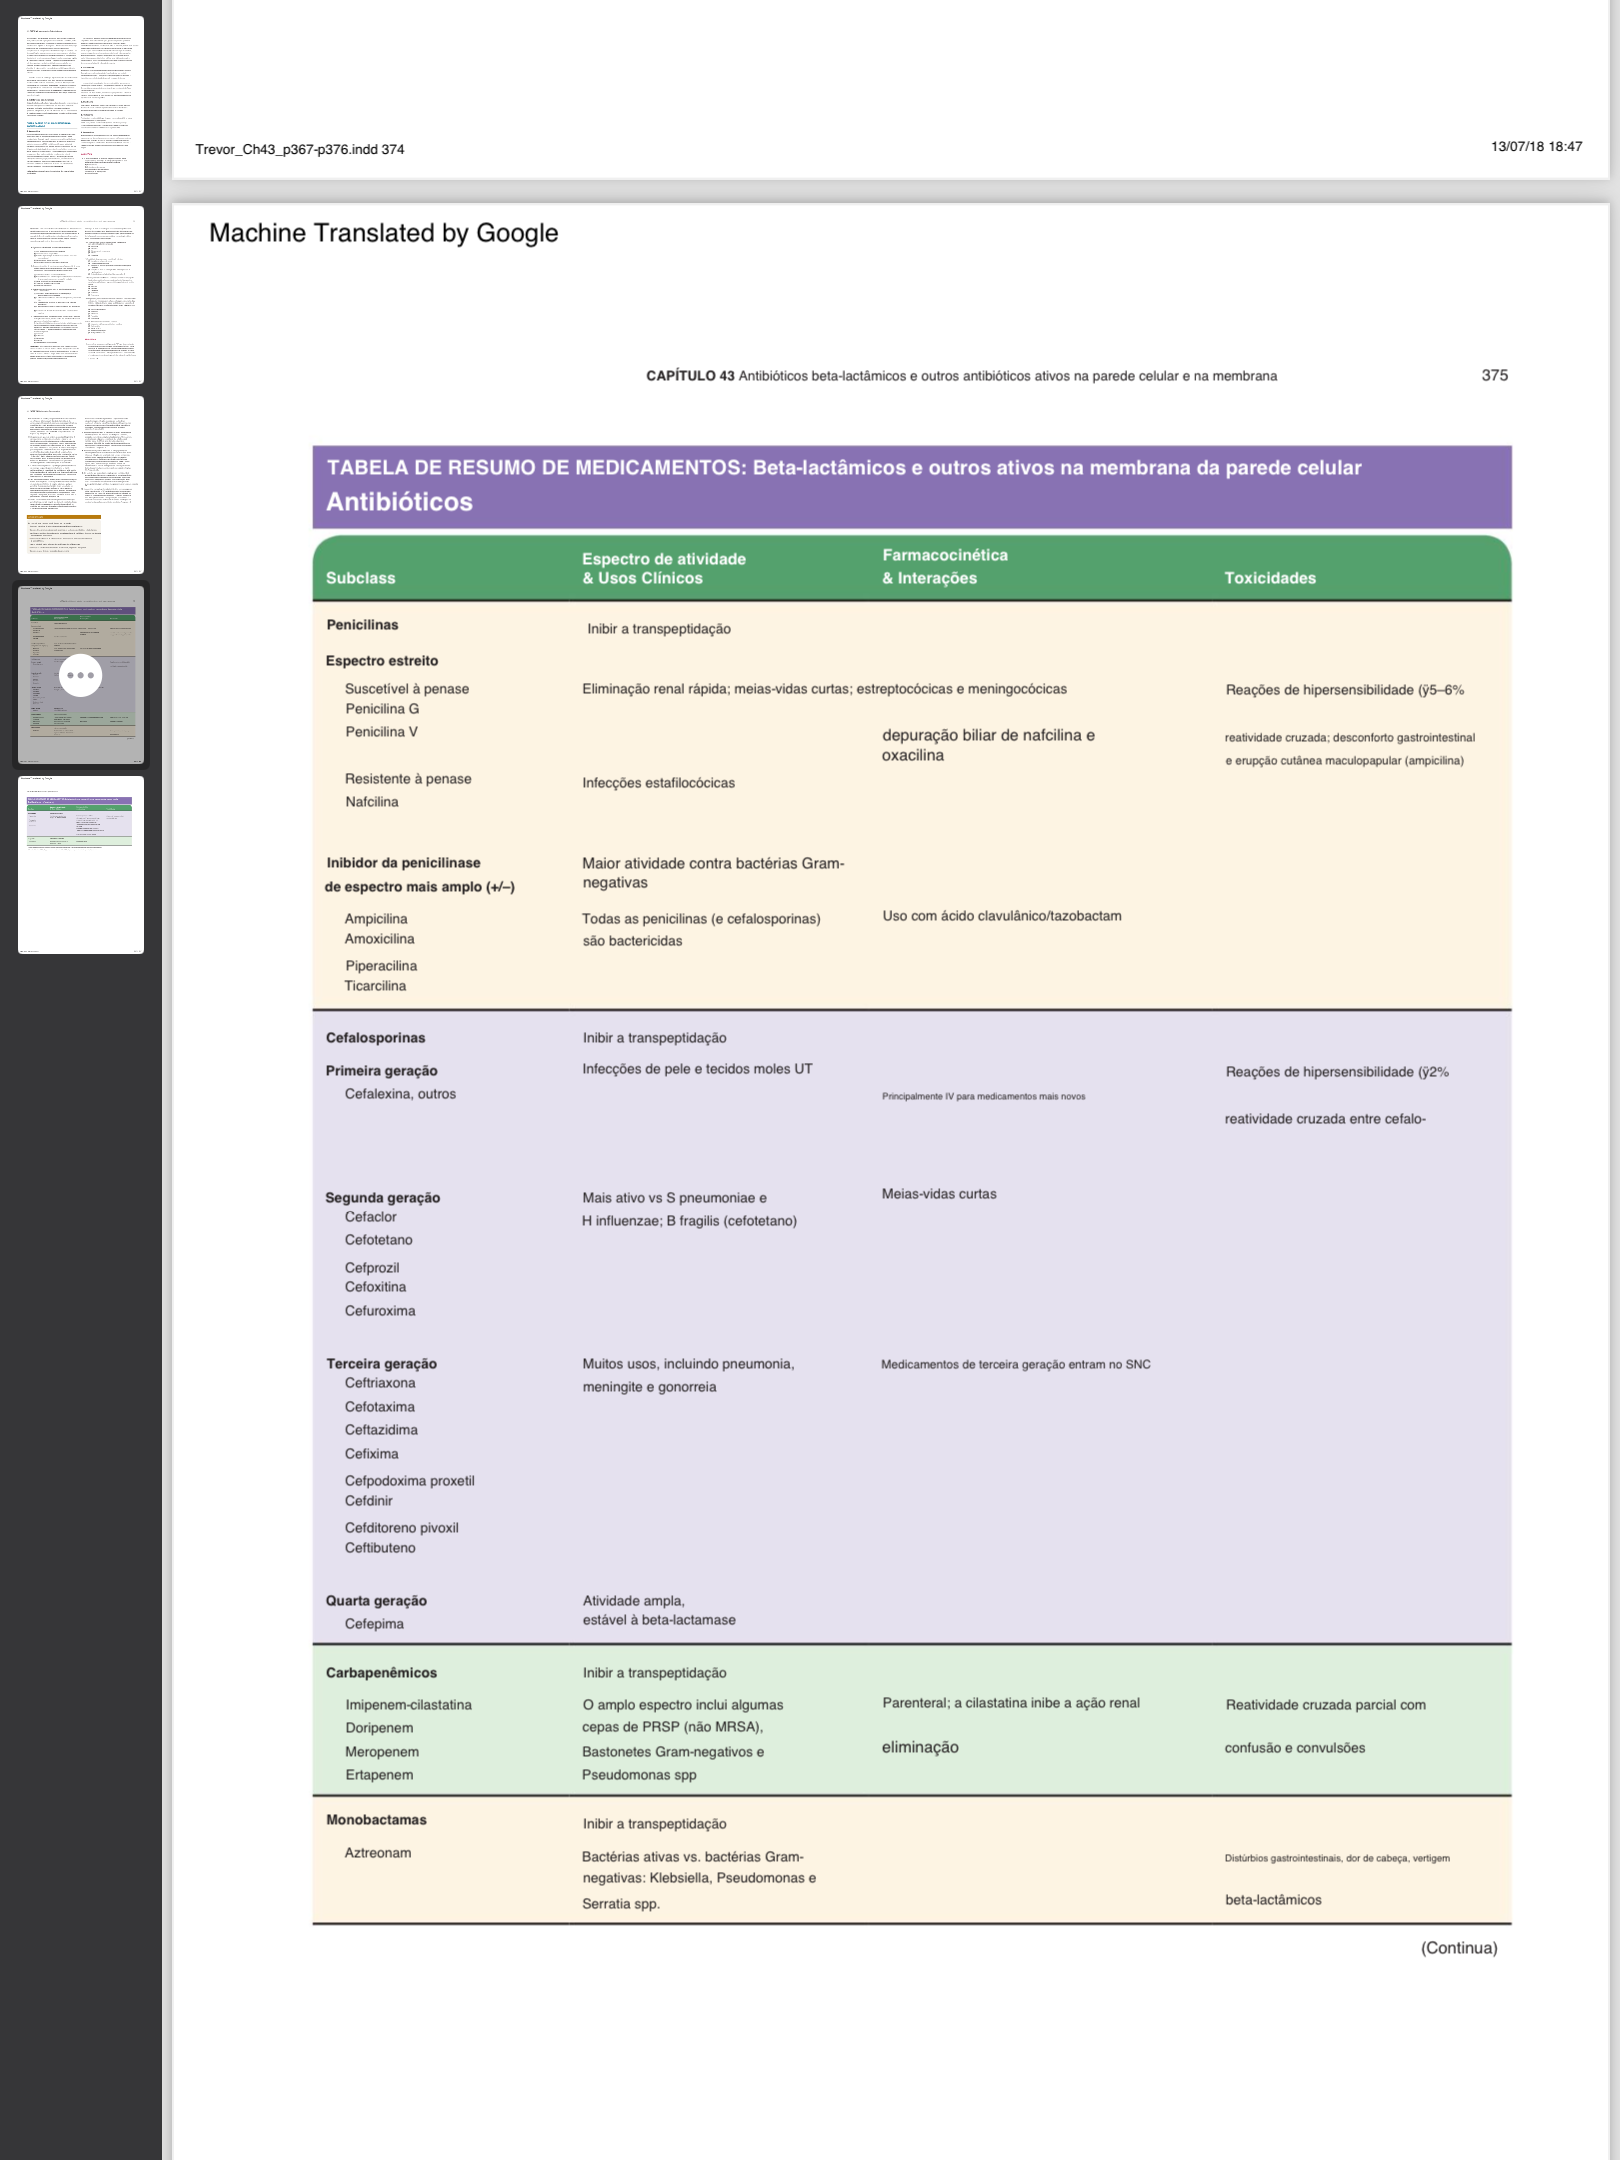The height and width of the screenshot is (2160, 1620).
Task: Click the 'Imipenem-cilastatina' entry
Action: click(408, 1705)
